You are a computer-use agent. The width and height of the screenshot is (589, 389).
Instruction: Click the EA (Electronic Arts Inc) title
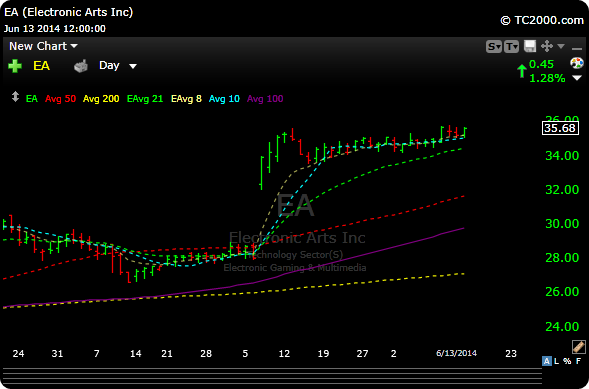(68, 12)
